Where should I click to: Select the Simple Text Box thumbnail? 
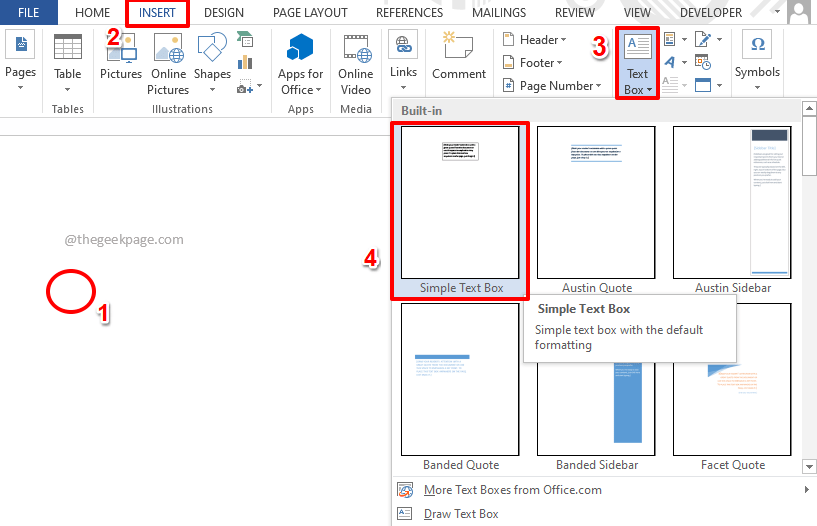460,204
